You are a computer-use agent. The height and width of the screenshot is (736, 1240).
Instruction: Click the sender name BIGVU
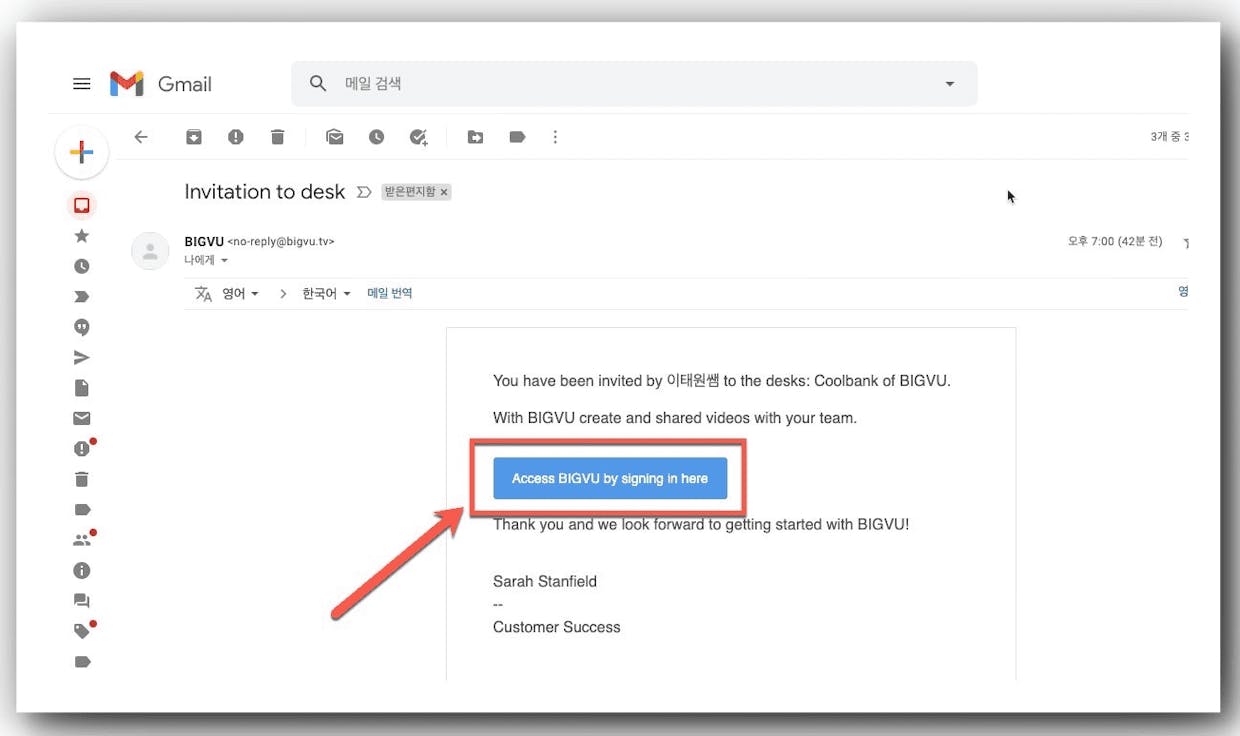[x=204, y=242]
